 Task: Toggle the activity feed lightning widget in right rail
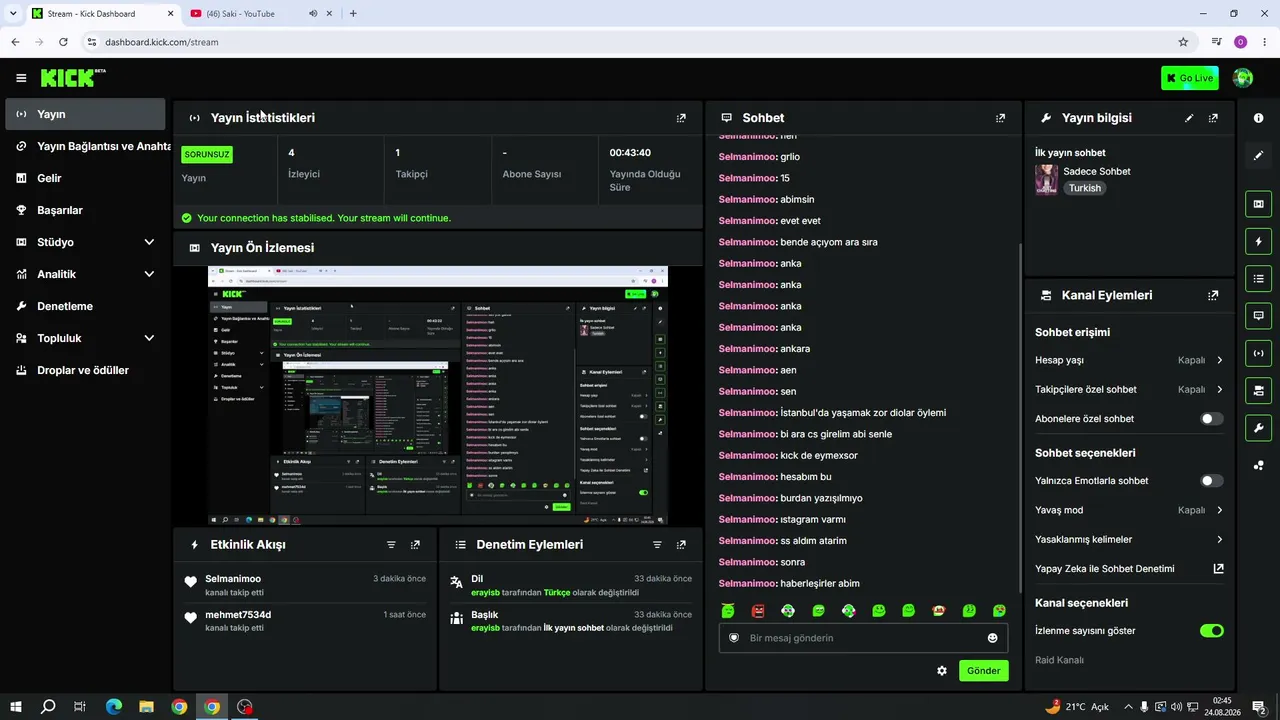1258,241
